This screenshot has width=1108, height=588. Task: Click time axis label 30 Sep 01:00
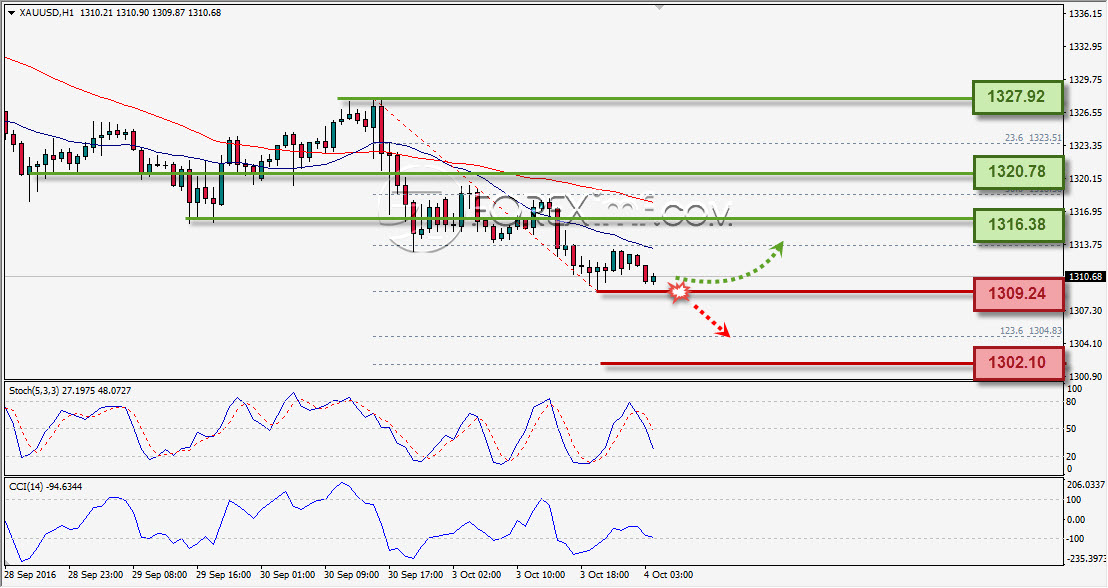coord(287,575)
